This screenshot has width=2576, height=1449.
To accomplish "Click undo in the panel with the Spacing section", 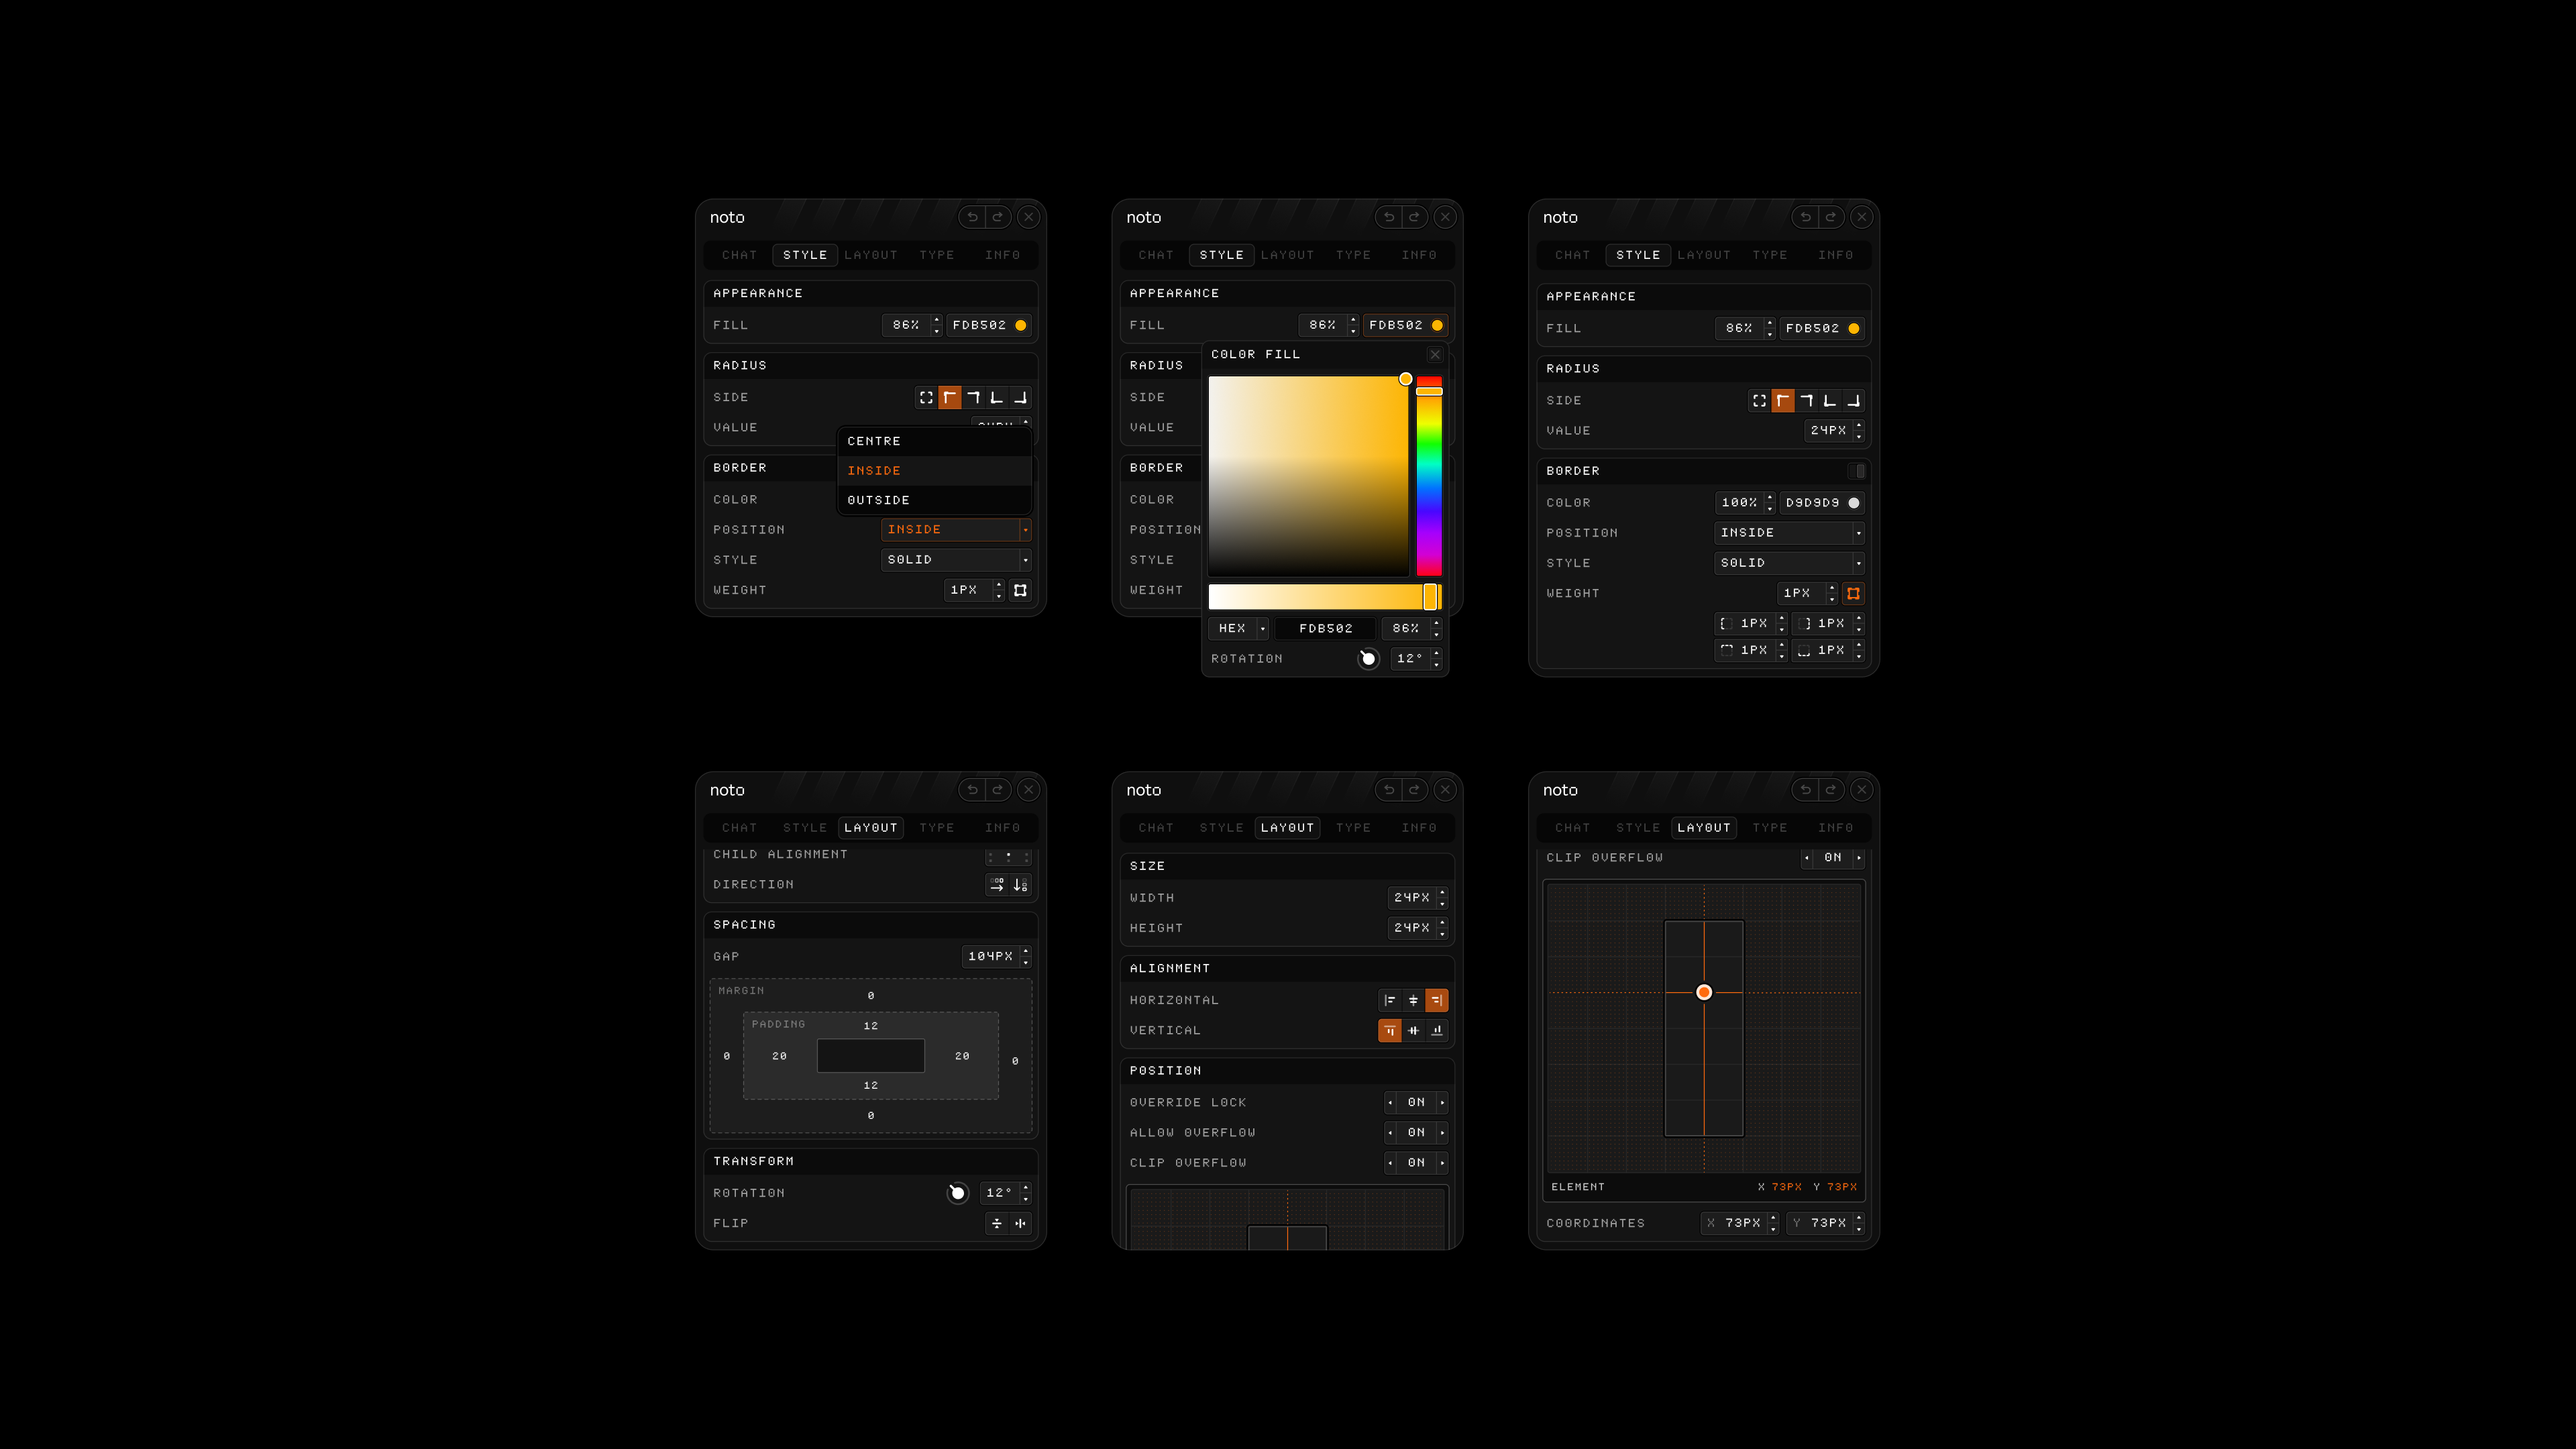I will [x=972, y=790].
